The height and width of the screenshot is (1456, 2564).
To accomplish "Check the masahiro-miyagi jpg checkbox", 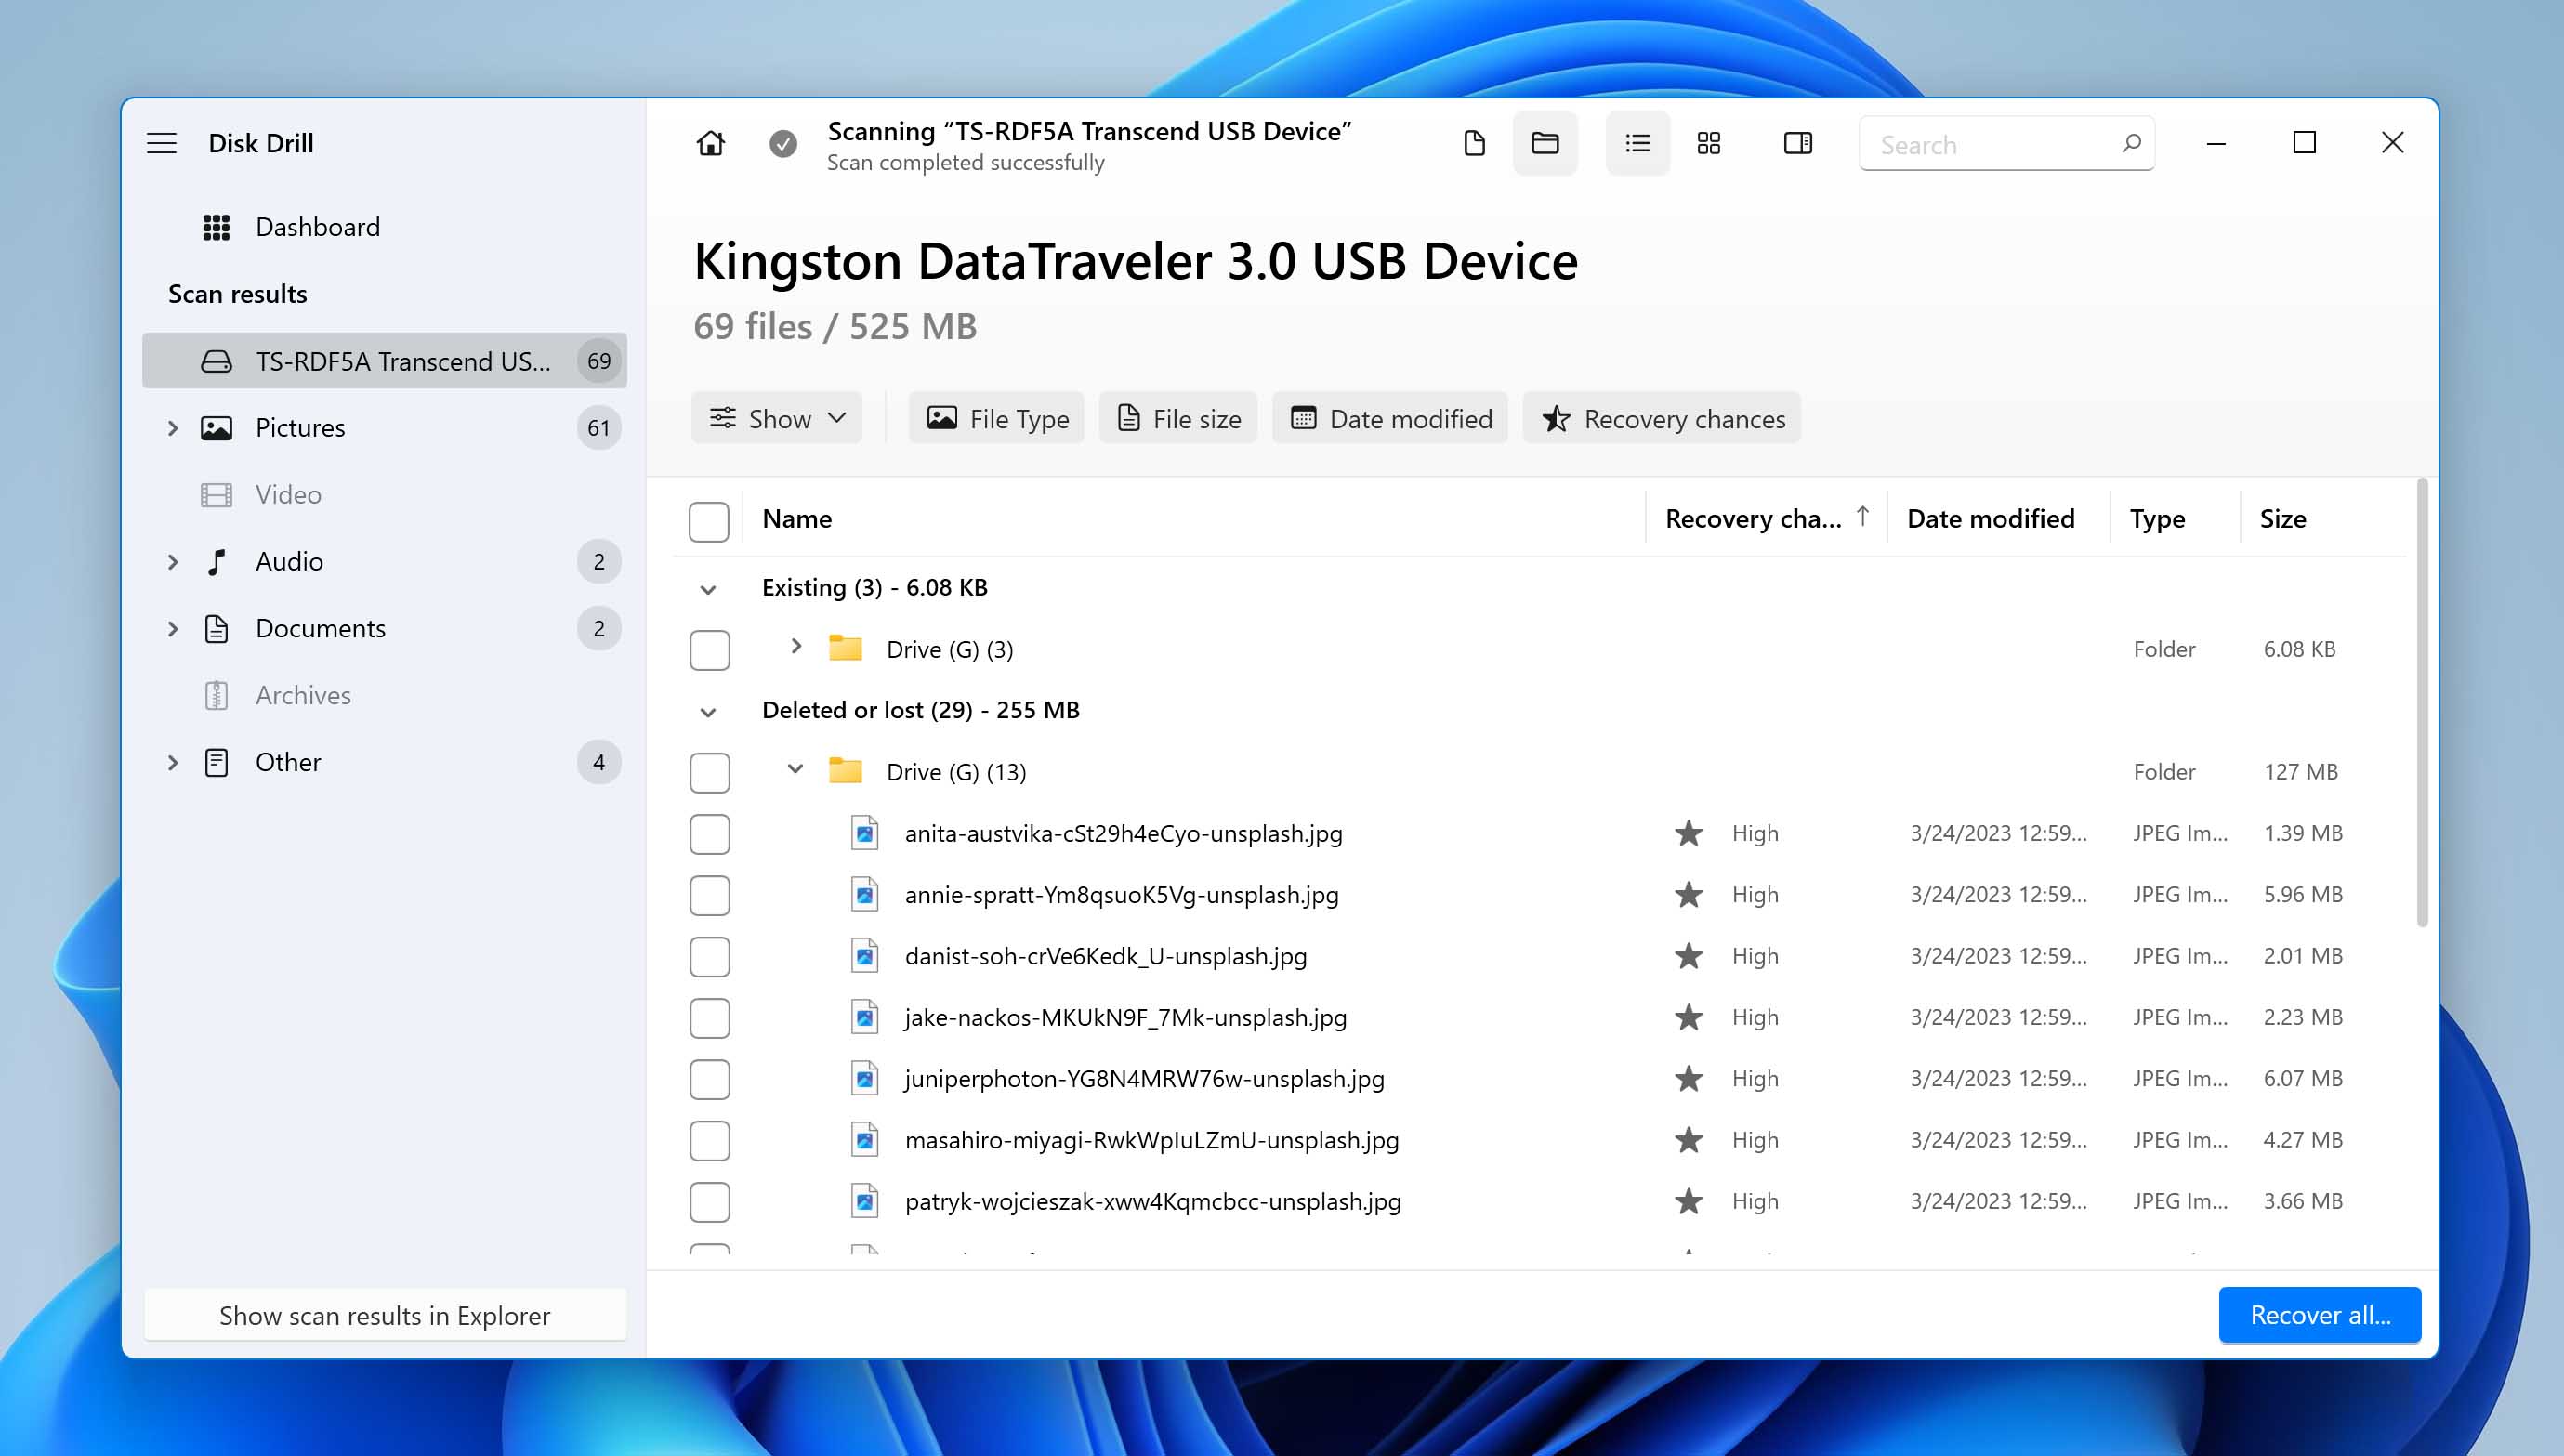I will tap(709, 1140).
